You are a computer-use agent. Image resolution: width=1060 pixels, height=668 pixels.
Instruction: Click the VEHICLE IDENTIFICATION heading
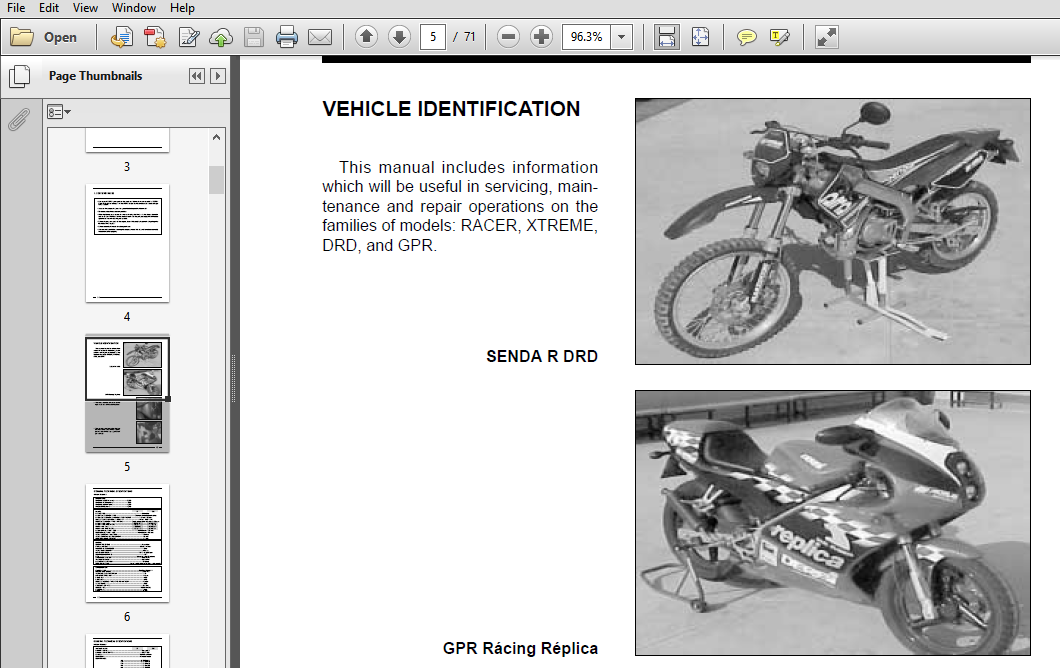click(x=451, y=109)
